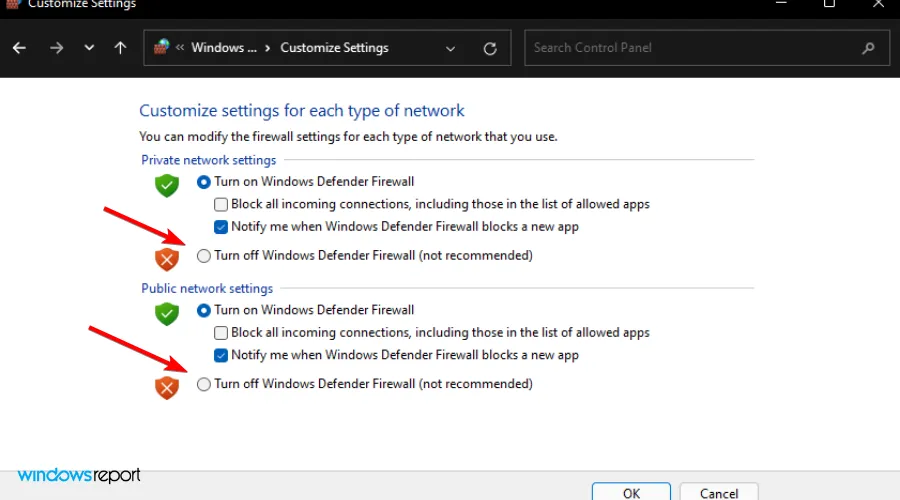Expand the hidden breadcrumb path chevrons
The width and height of the screenshot is (900, 500).
180,48
